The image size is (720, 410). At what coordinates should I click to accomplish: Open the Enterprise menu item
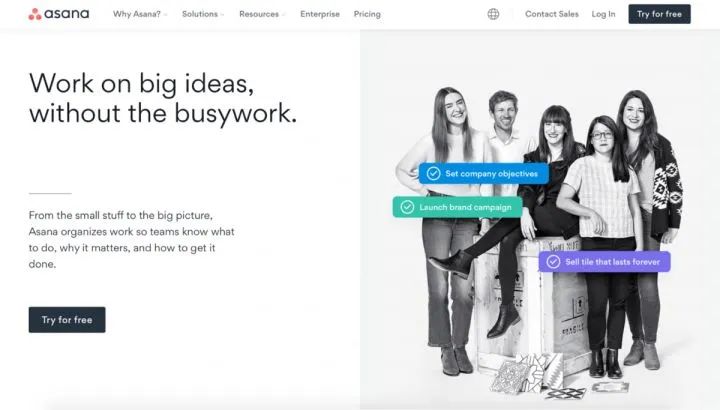(320, 14)
